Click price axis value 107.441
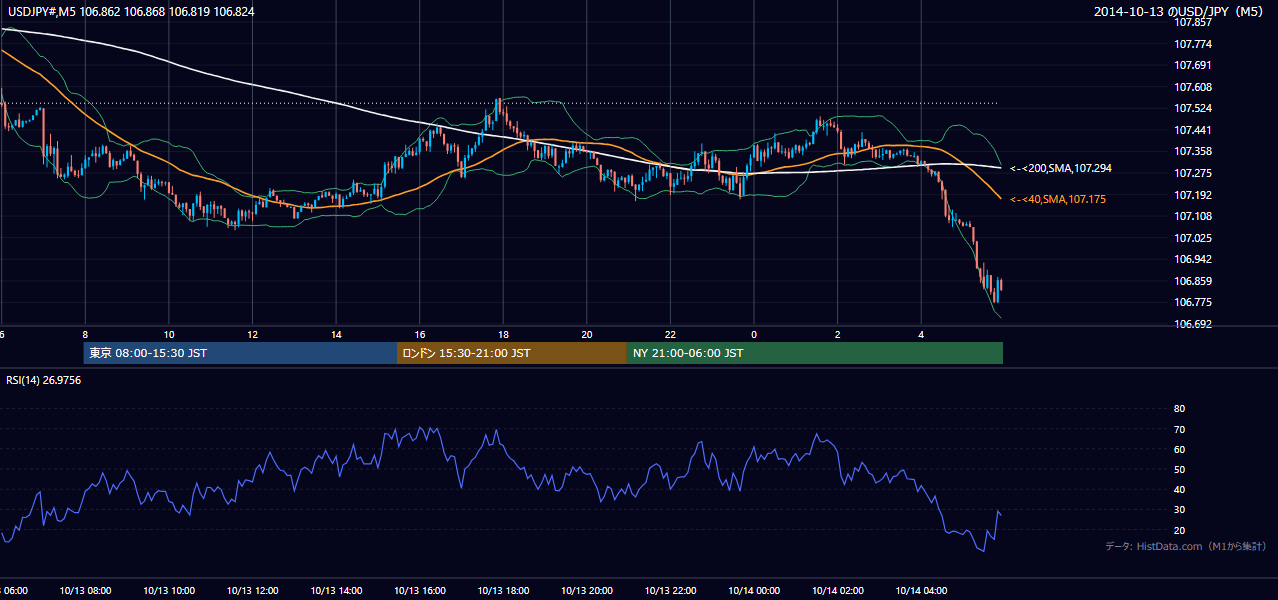 [1194, 130]
